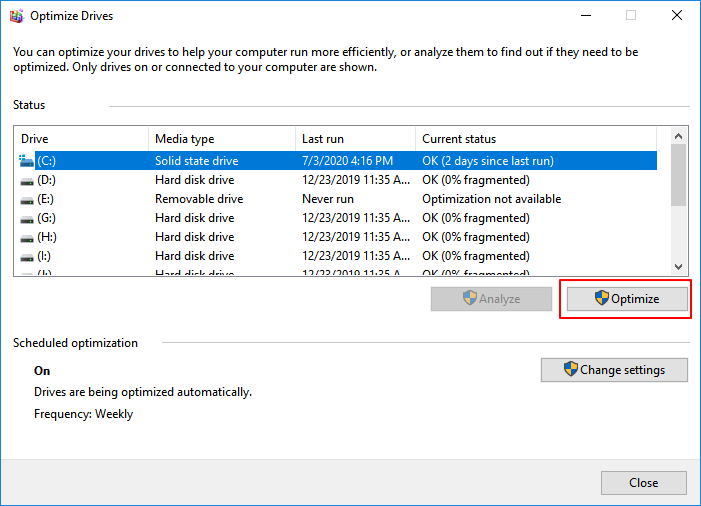The width and height of the screenshot is (701, 506).
Task: Click the D: hard disk drive icon
Action: (26, 180)
